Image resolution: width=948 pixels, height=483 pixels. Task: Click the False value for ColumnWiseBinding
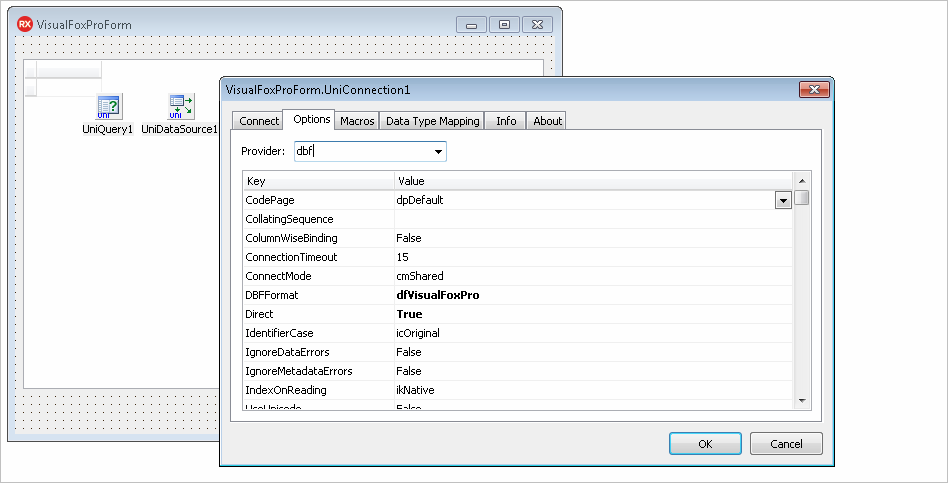pyautogui.click(x=593, y=238)
